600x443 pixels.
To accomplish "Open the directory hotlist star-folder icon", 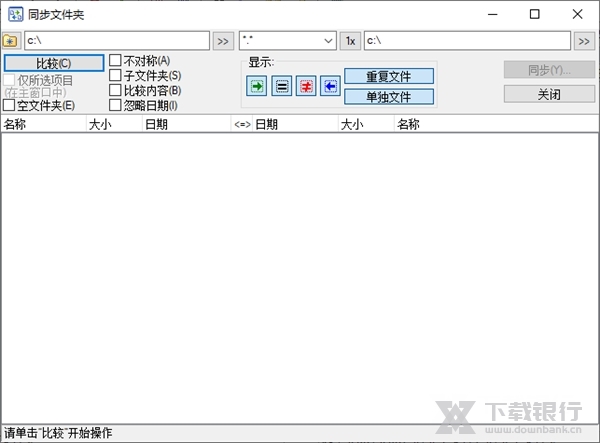I will (x=11, y=41).
